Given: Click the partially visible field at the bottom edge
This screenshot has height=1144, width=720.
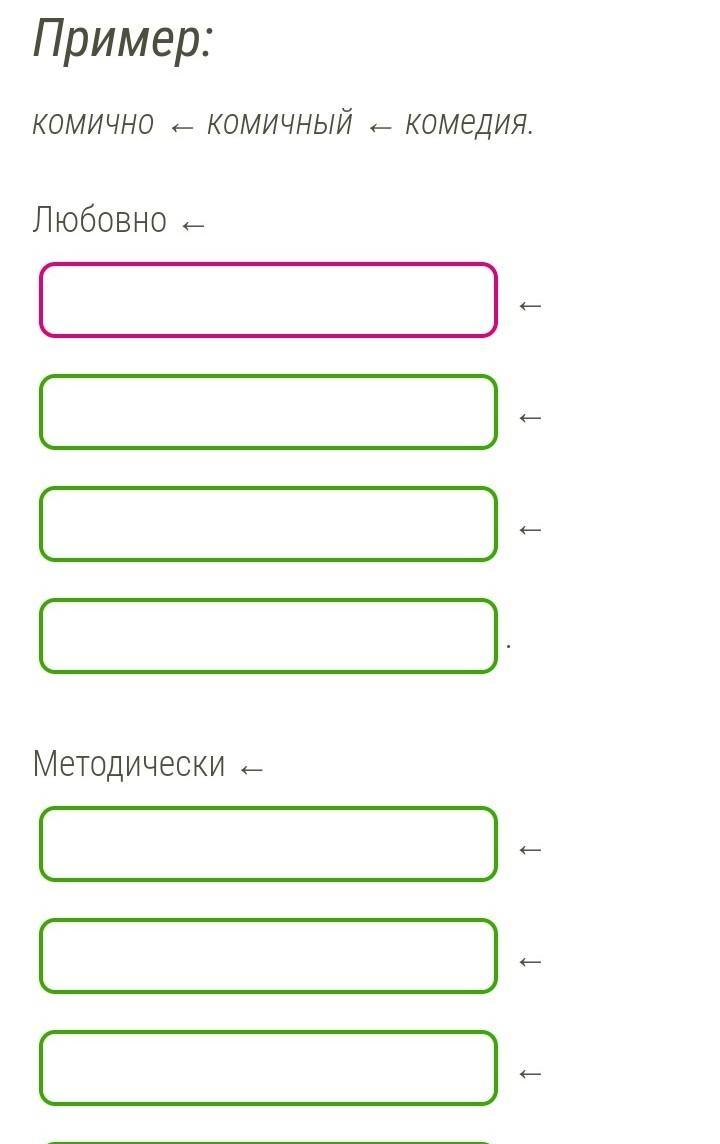Looking at the screenshot, I should [268, 1142].
